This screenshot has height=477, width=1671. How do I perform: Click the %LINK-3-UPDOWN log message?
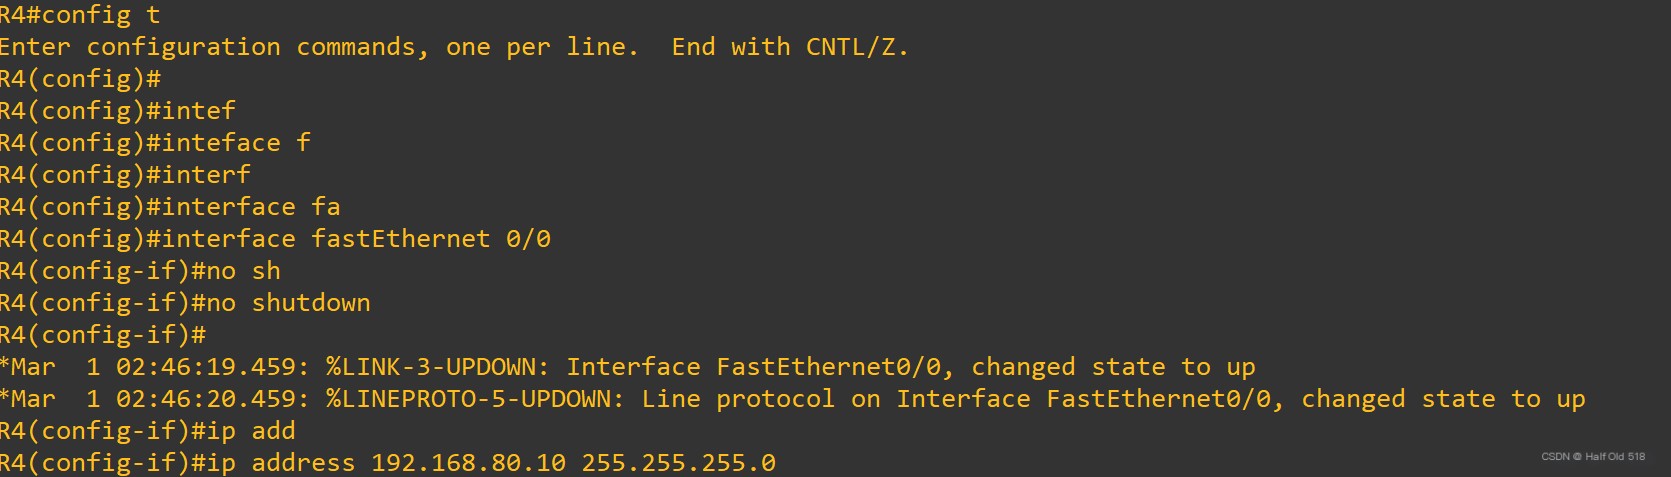[628, 367]
